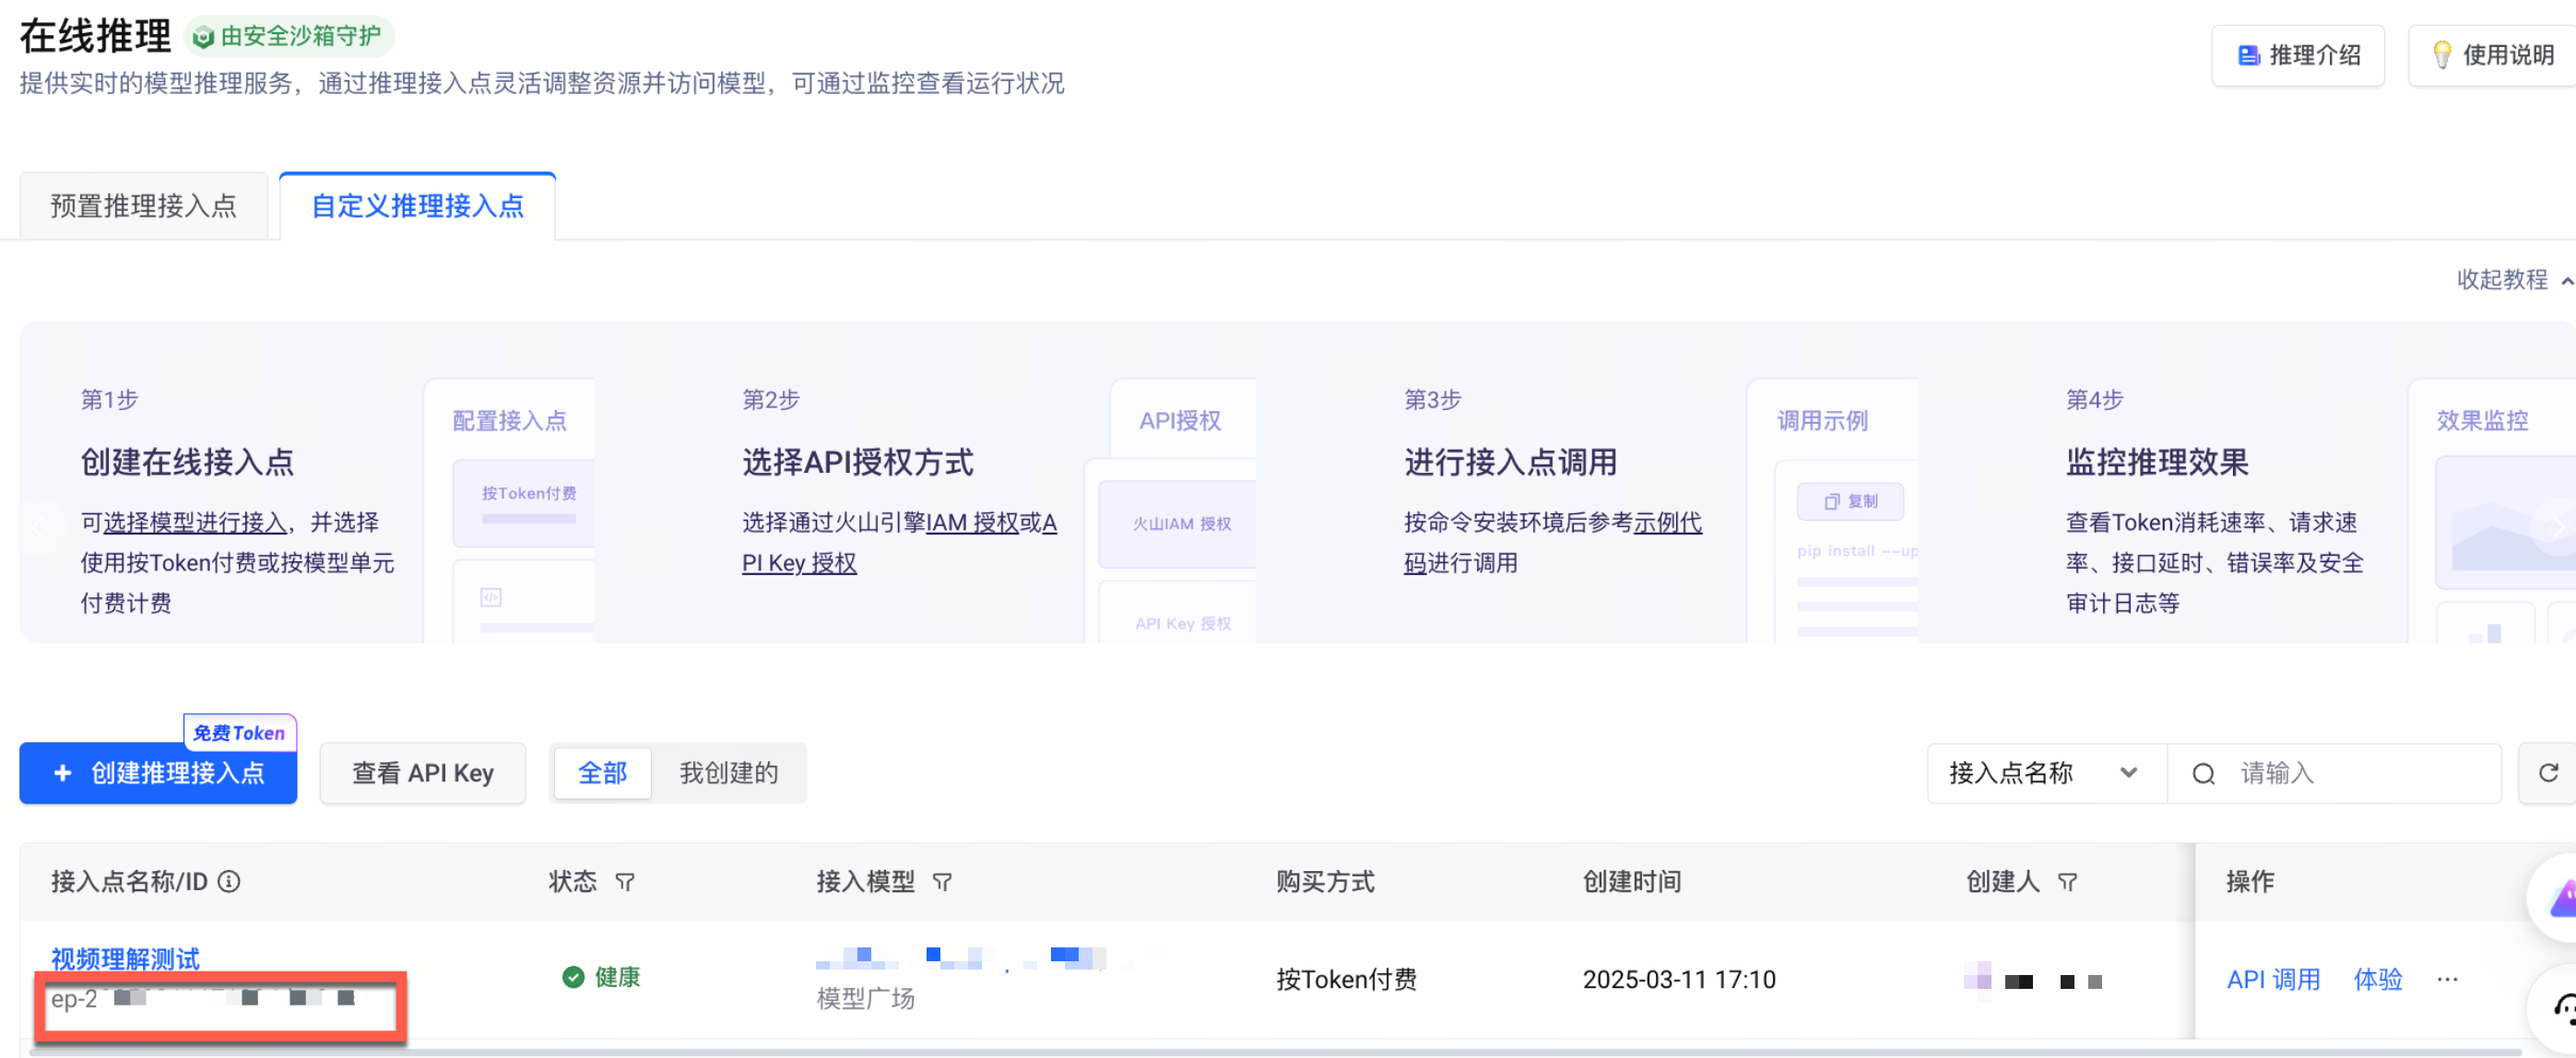This screenshot has height=1058, width=2576.
Task: Click the 创建人 column filter icon
Action: coord(2068,881)
